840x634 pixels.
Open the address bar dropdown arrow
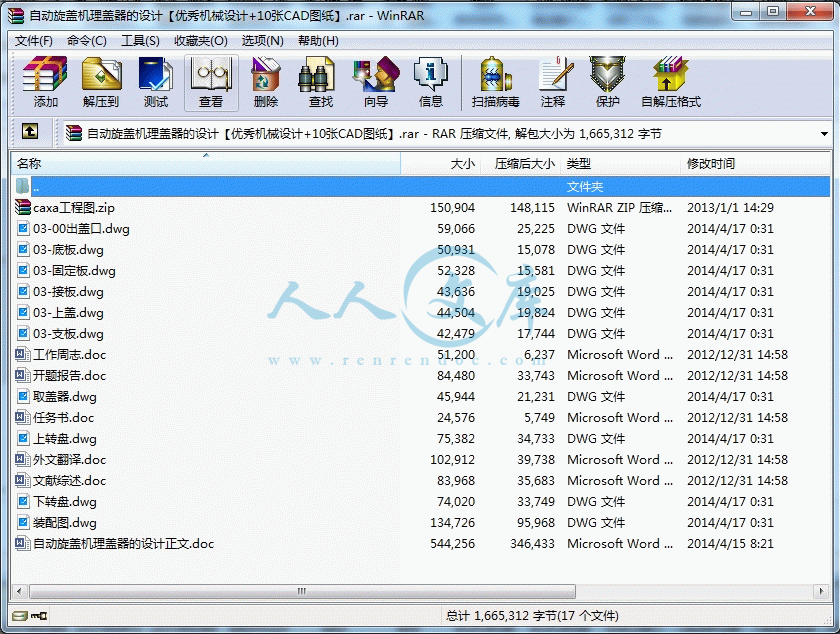[x=824, y=133]
